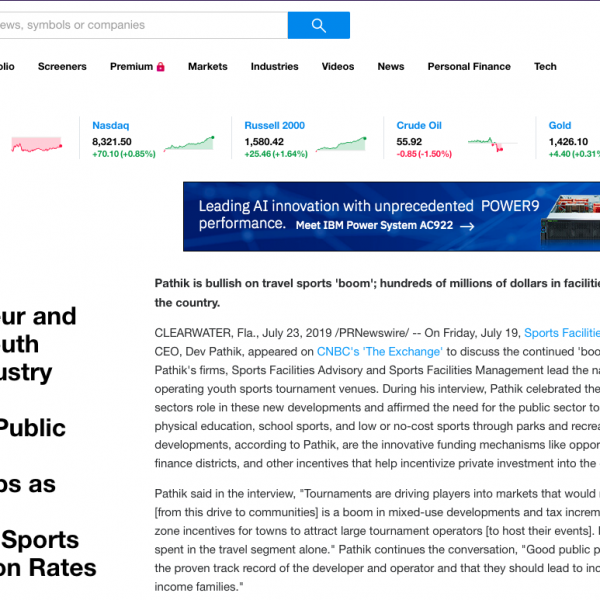Image resolution: width=600 pixels, height=600 pixels.
Task: Open the Screeners menu item
Action: point(62,67)
